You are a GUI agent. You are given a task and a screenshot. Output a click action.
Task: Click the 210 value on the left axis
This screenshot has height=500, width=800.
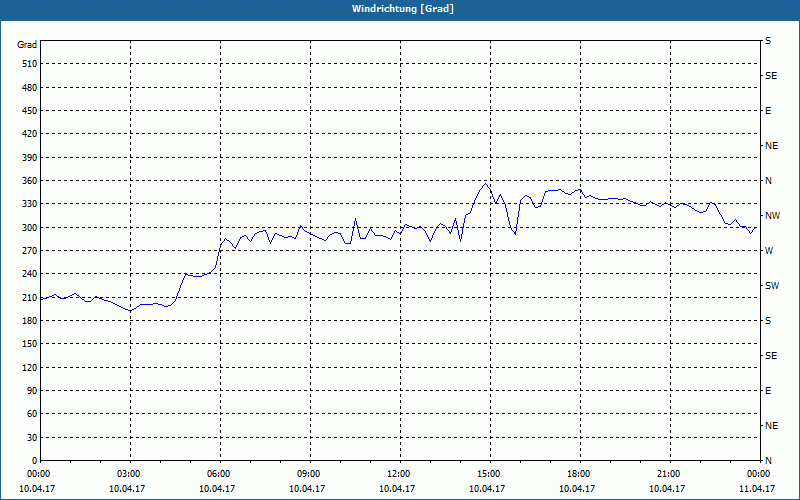[x=30, y=297]
